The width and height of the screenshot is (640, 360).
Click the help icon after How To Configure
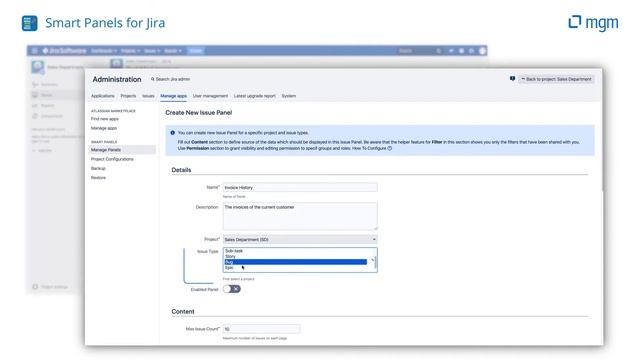click(389, 148)
